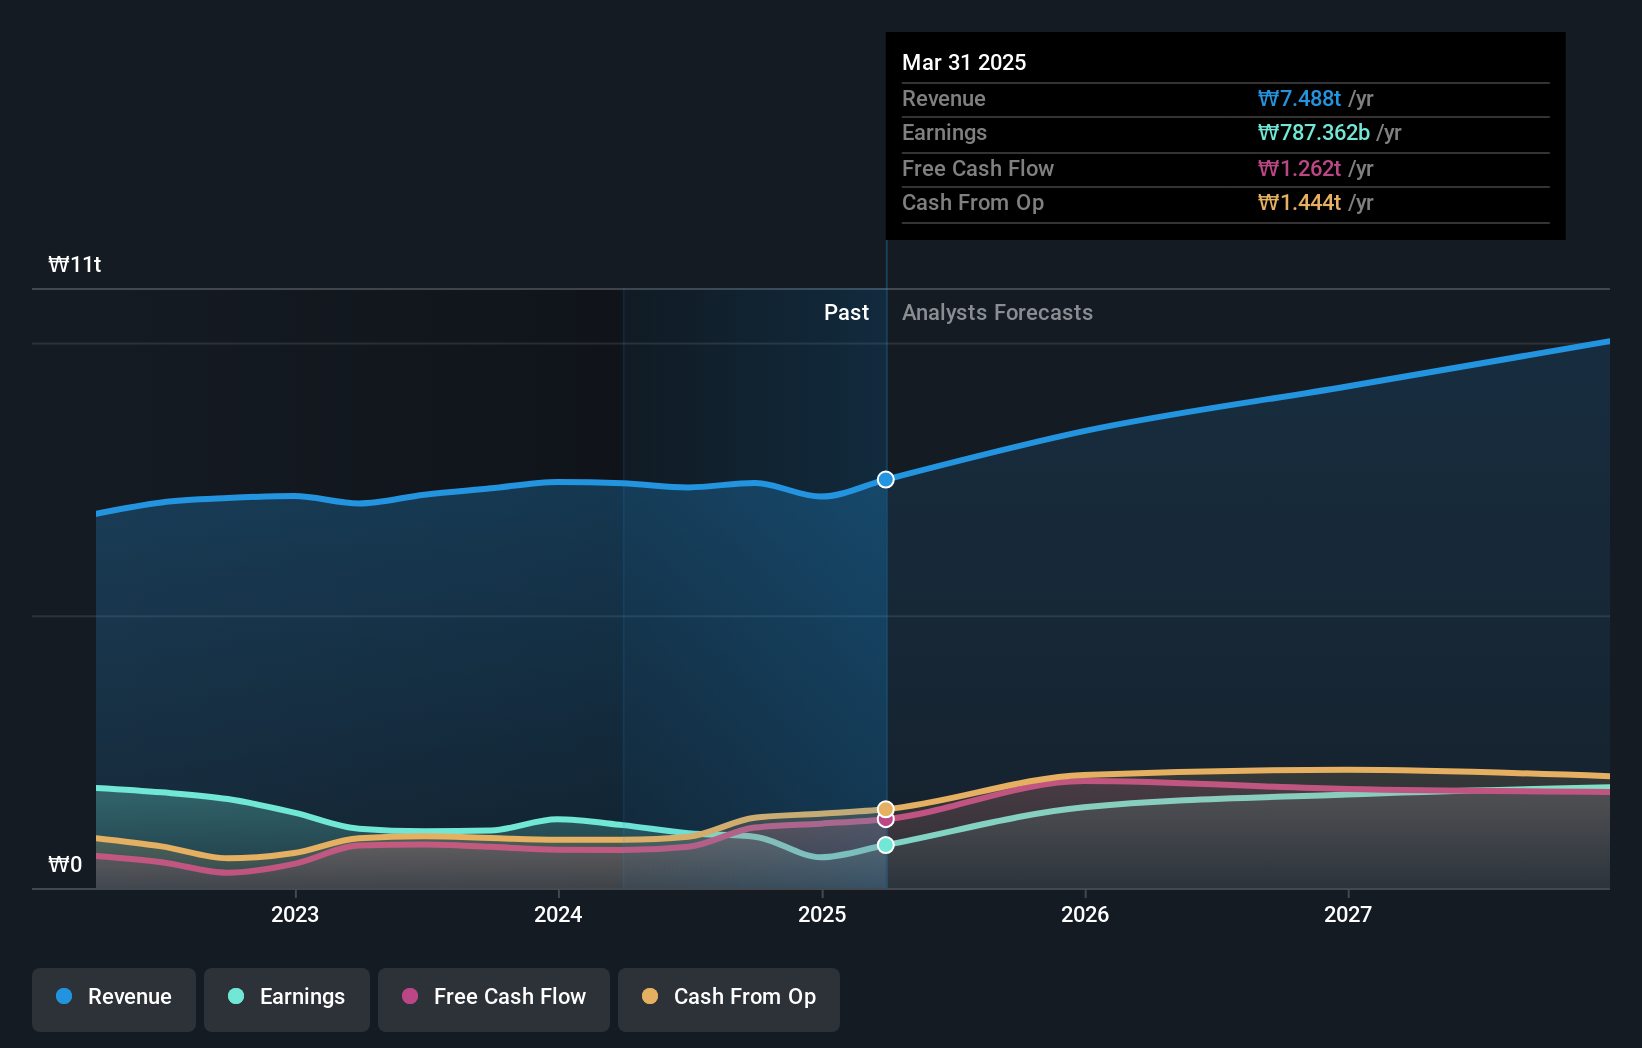Toggle the Cash From Op series visibility
The height and width of the screenshot is (1048, 1642).
point(729,997)
